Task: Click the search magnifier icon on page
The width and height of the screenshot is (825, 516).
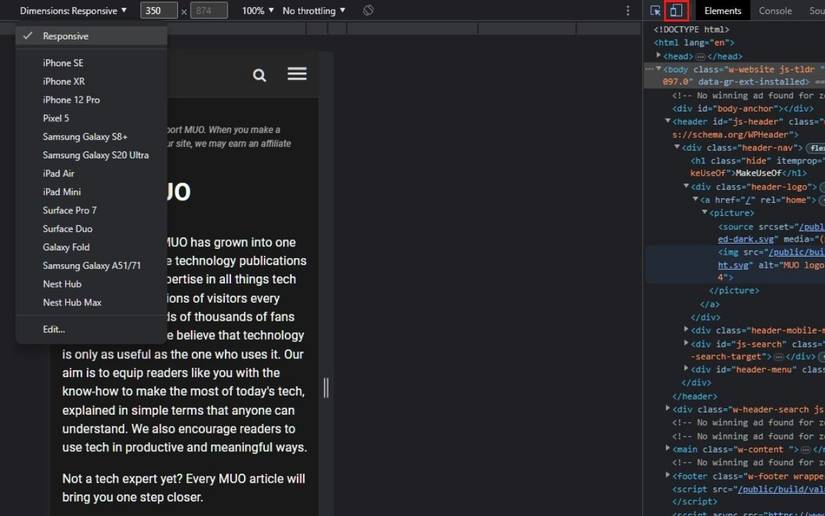Action: coord(259,75)
